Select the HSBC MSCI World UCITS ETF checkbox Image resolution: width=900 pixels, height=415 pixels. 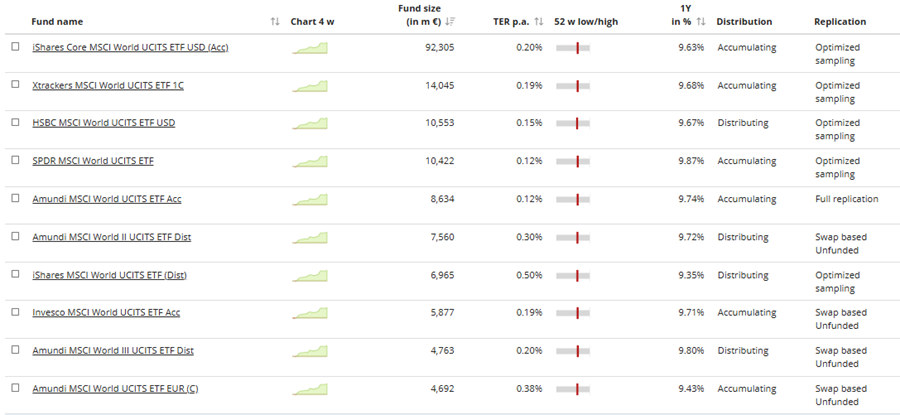coord(15,122)
